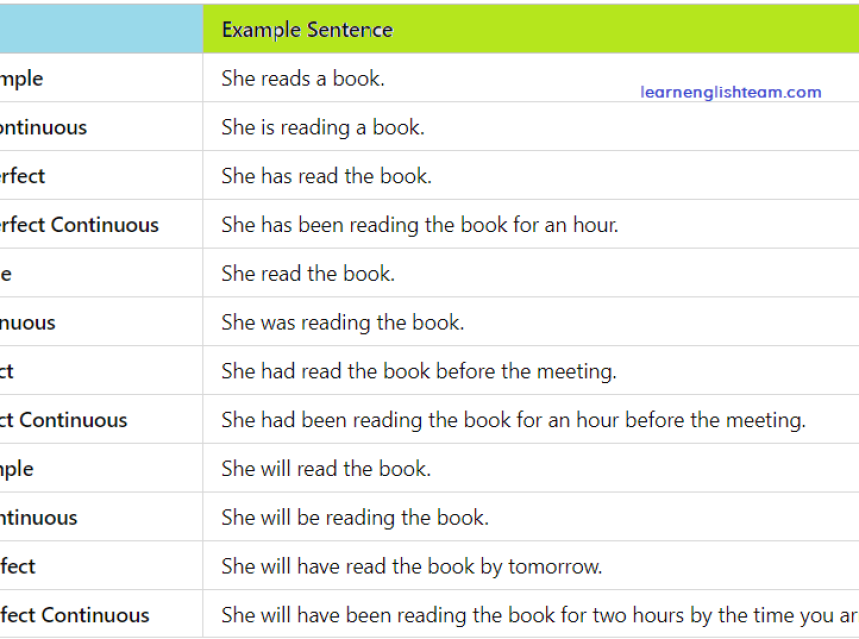Screen dimensions: 859x639
Task: Select "She is reading a book." cell
Action: pyautogui.click(x=323, y=128)
